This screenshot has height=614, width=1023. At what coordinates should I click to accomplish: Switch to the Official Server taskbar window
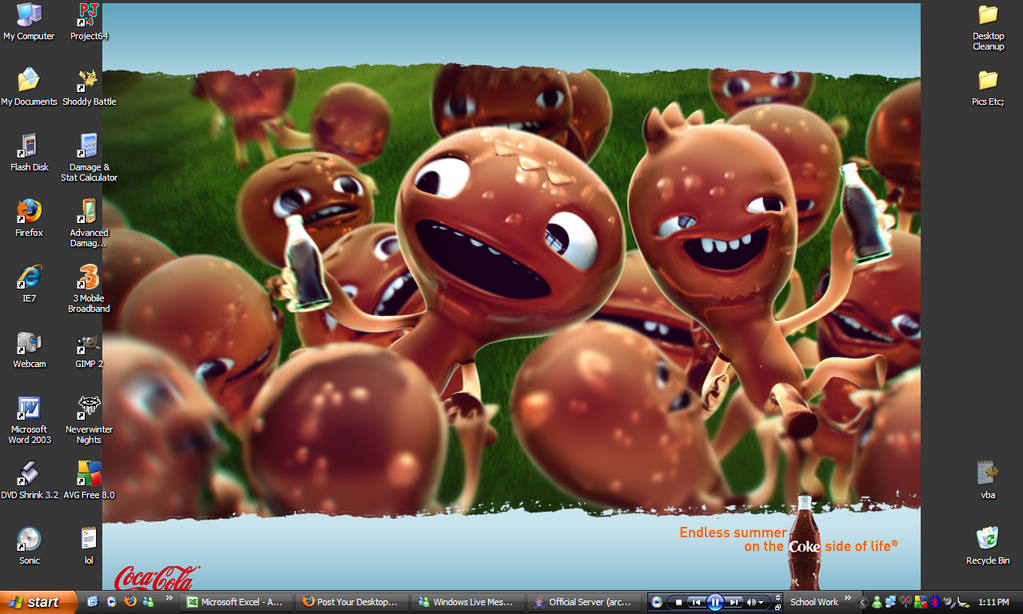click(585, 602)
